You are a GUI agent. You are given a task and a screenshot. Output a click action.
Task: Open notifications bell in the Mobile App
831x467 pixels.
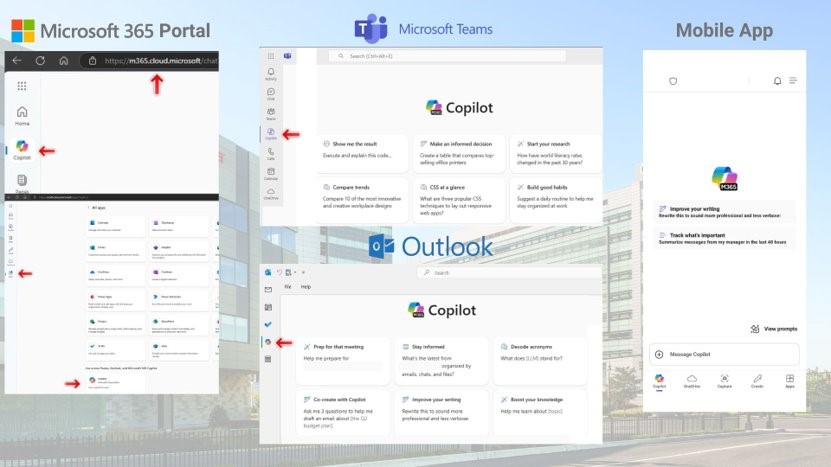(777, 81)
